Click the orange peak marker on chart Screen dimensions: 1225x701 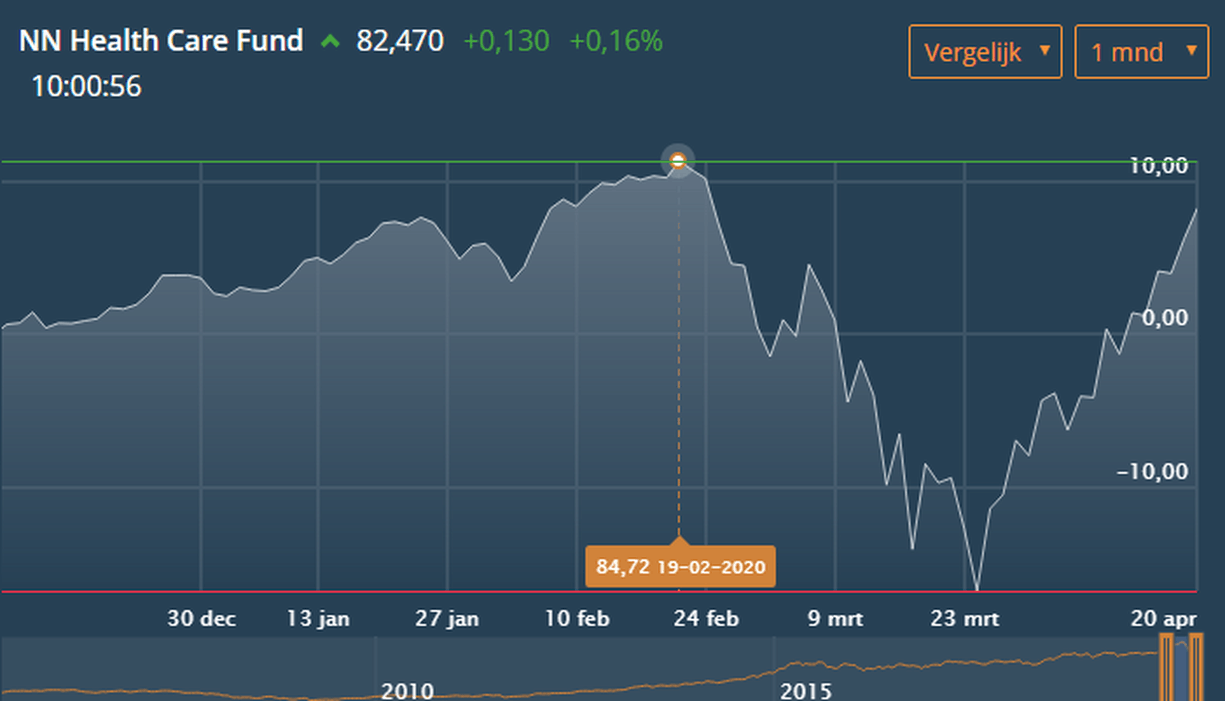point(678,160)
